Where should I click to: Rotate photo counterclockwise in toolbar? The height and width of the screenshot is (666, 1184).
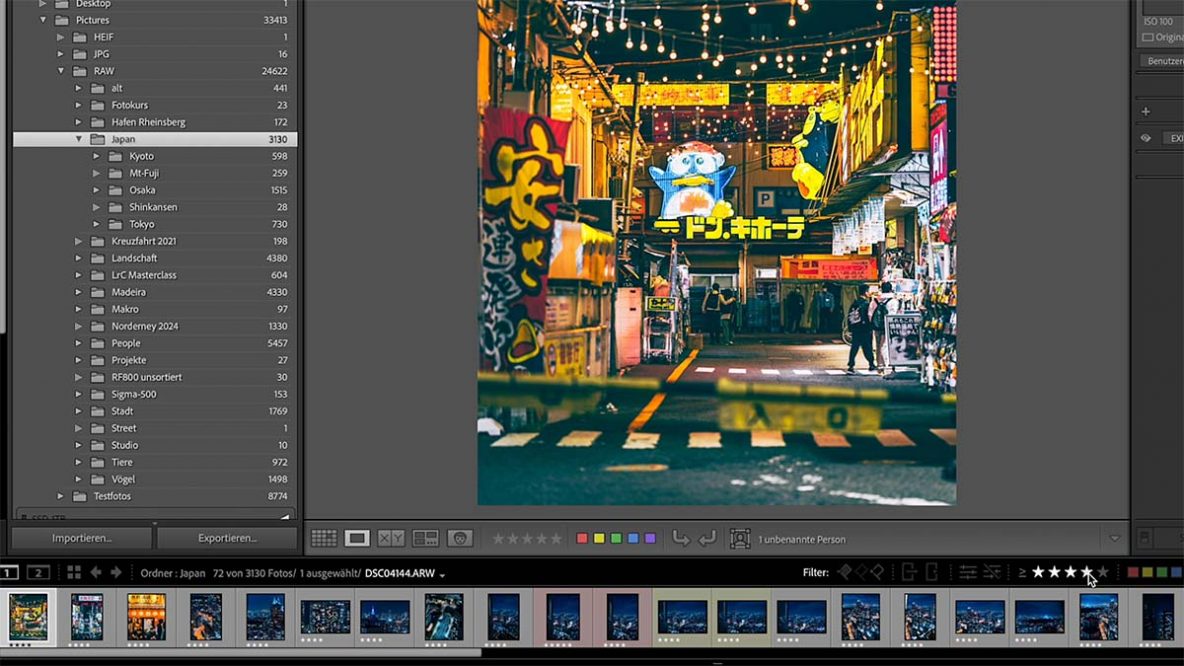[x=681, y=539]
